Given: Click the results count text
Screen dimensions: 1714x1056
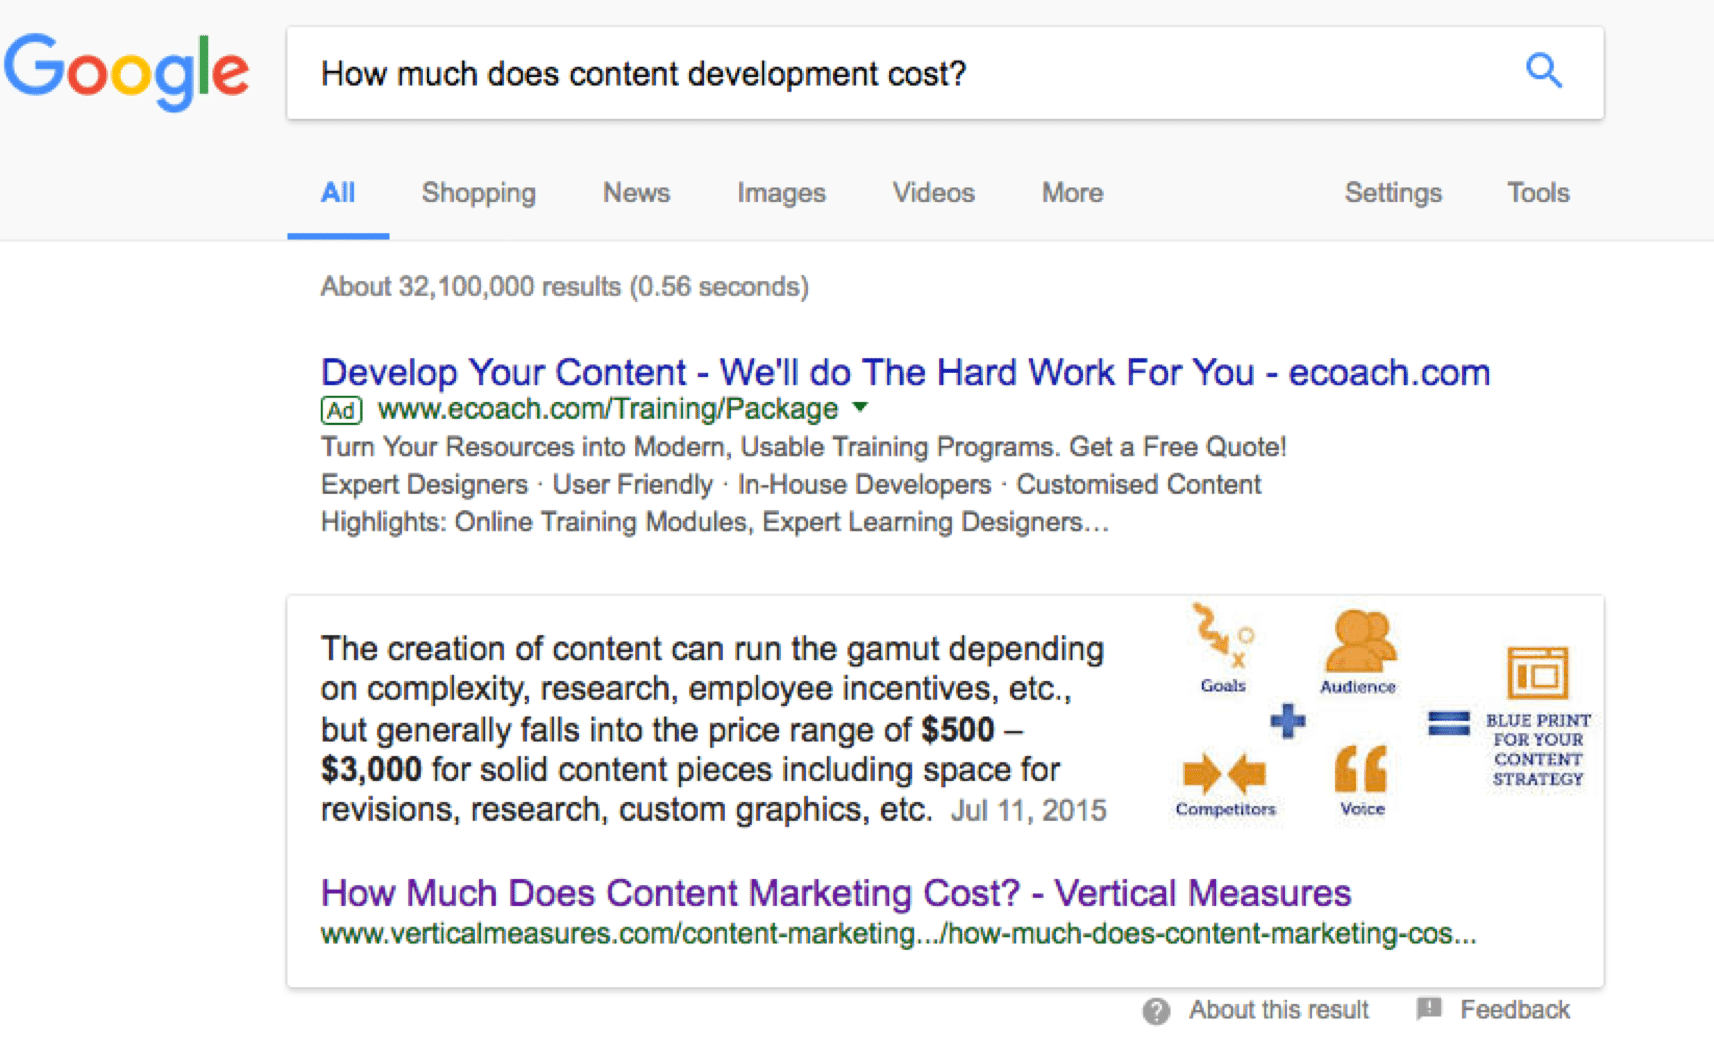Looking at the screenshot, I should click(565, 287).
